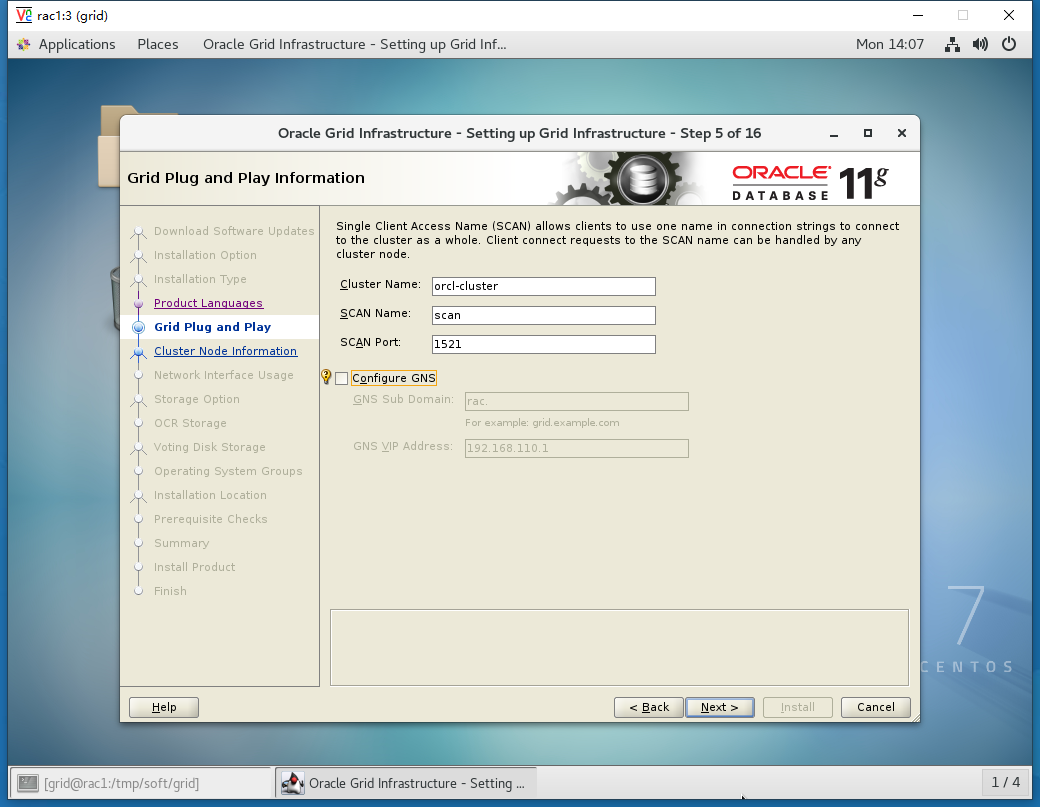Click the Prerequisite Checks step text

211,519
